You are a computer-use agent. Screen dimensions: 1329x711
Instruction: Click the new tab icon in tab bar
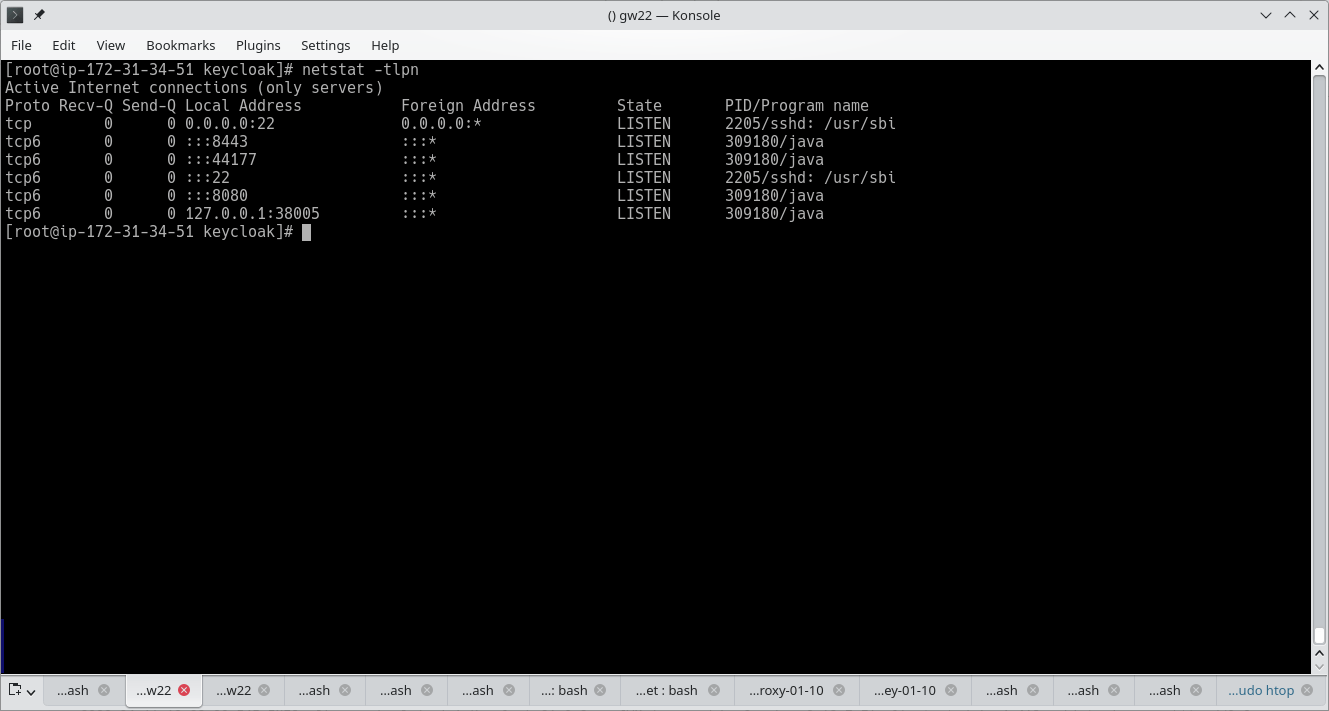15,690
